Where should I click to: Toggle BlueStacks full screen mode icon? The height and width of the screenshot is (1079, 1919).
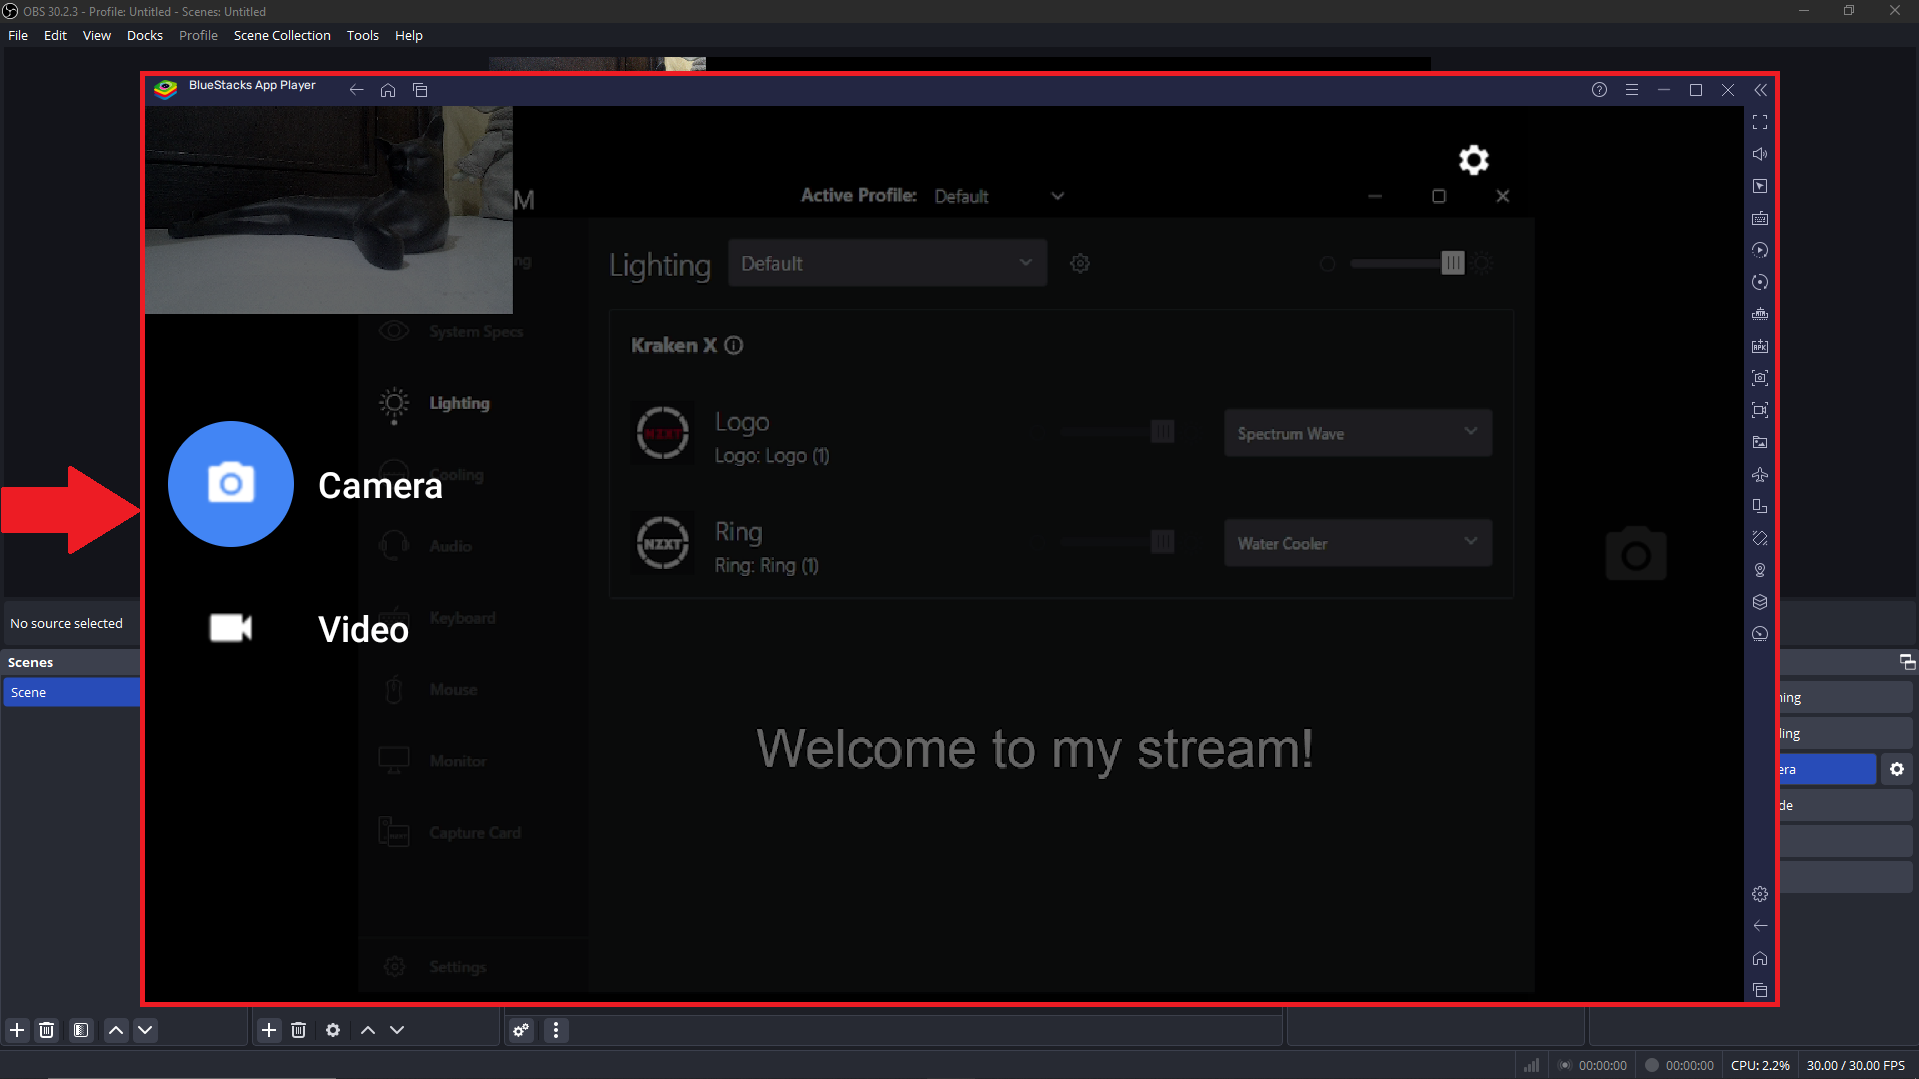(1760, 122)
